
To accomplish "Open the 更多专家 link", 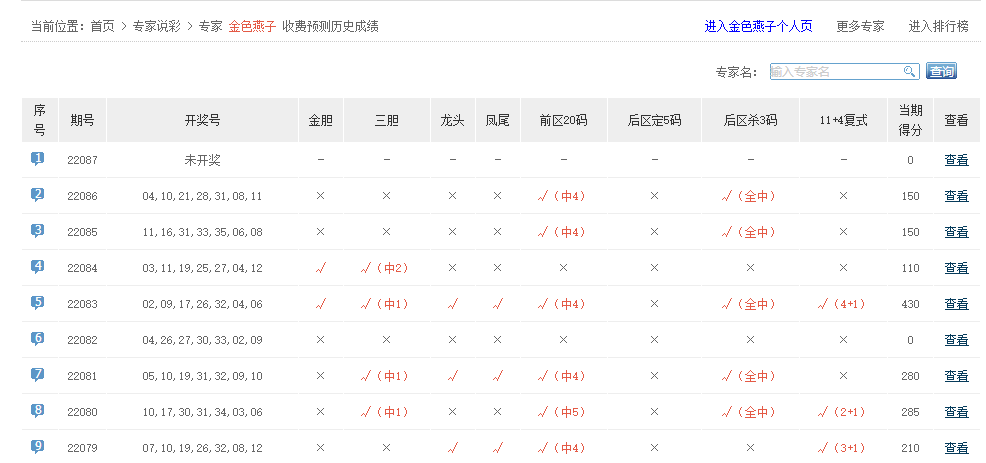I will point(860,26).
